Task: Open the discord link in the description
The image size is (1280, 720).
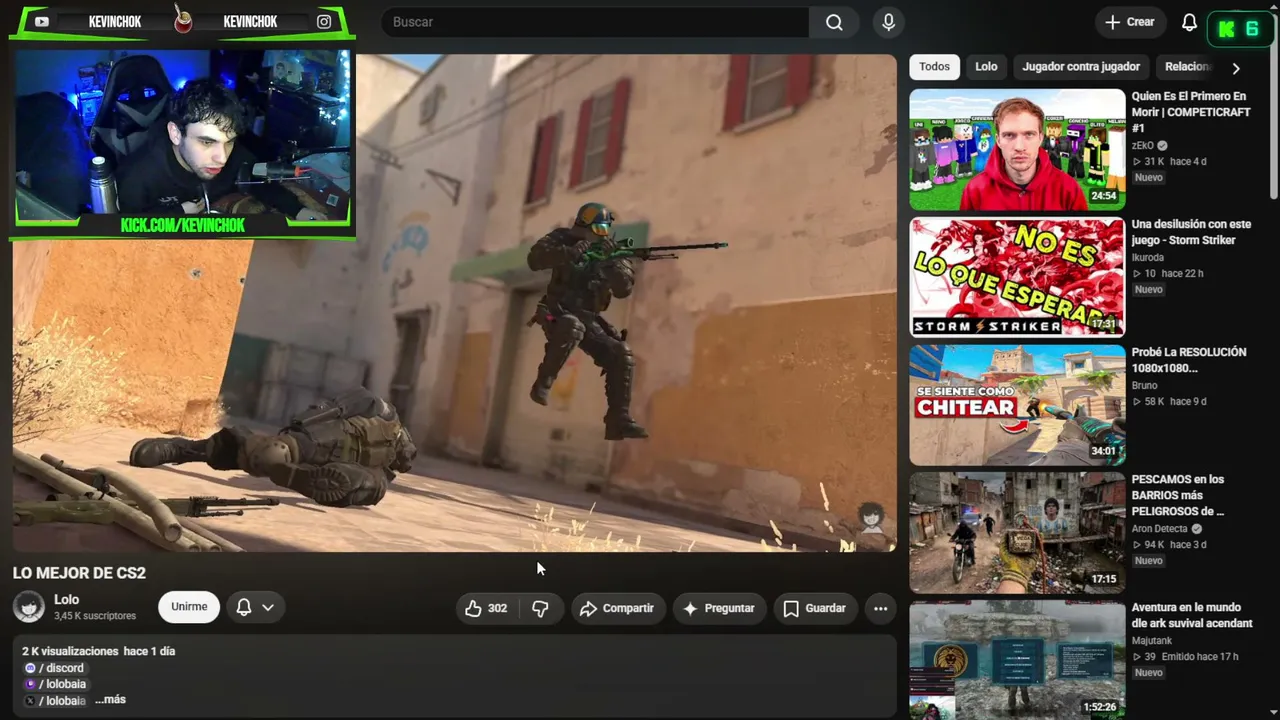Action: 54,668
